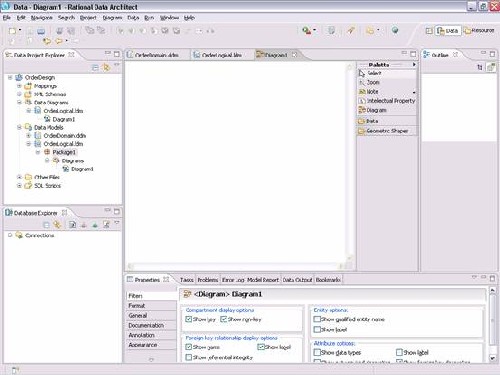Toggle Show name checkbox under foreign key options
Image resolution: width=500 pixels, height=375 pixels.
[x=188, y=347]
